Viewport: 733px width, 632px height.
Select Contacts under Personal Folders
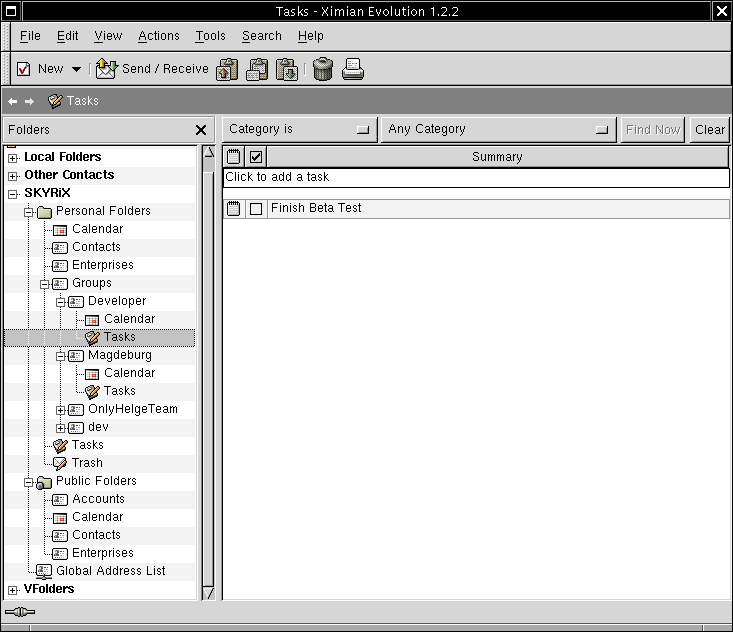tap(96, 247)
